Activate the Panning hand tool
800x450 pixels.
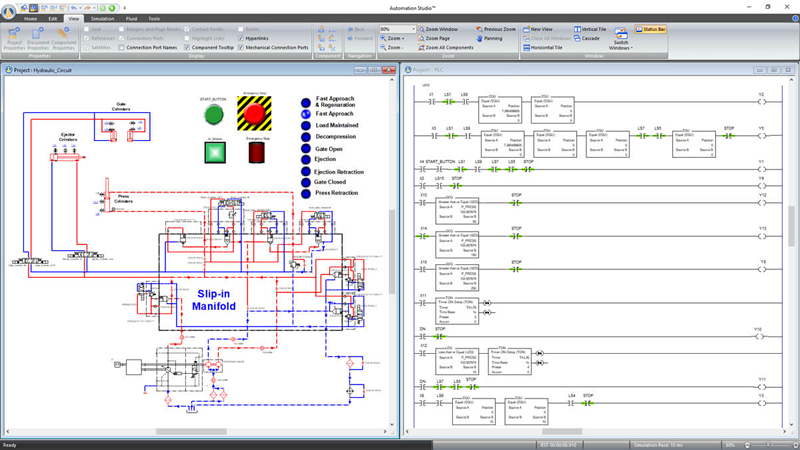489,38
